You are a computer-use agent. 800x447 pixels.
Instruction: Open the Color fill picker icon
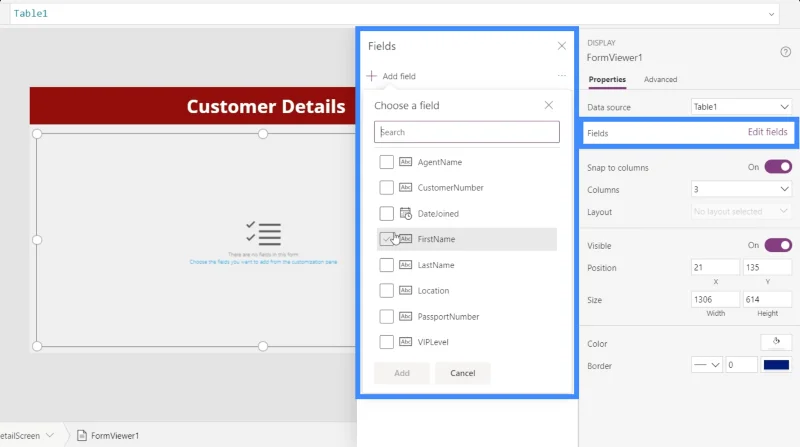(x=776, y=342)
